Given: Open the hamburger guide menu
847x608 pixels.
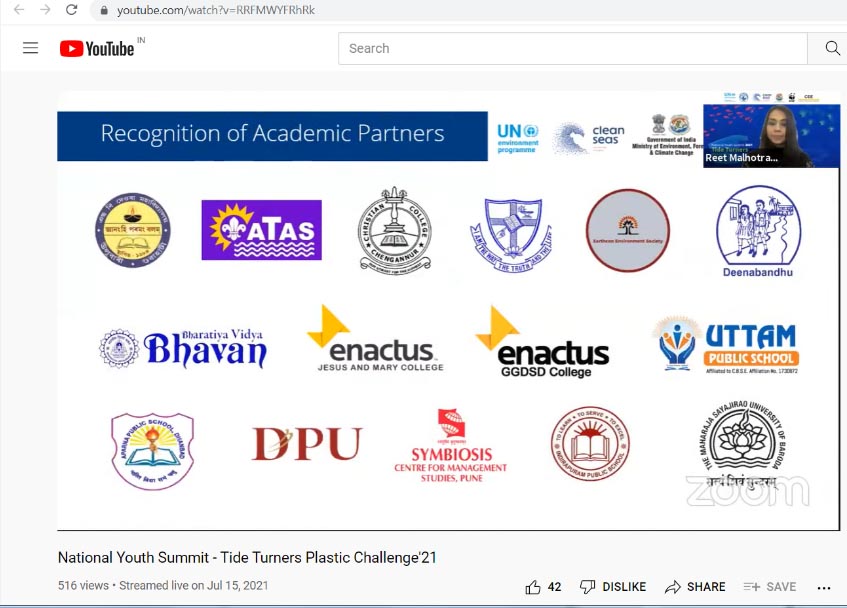Looking at the screenshot, I should pos(30,48).
